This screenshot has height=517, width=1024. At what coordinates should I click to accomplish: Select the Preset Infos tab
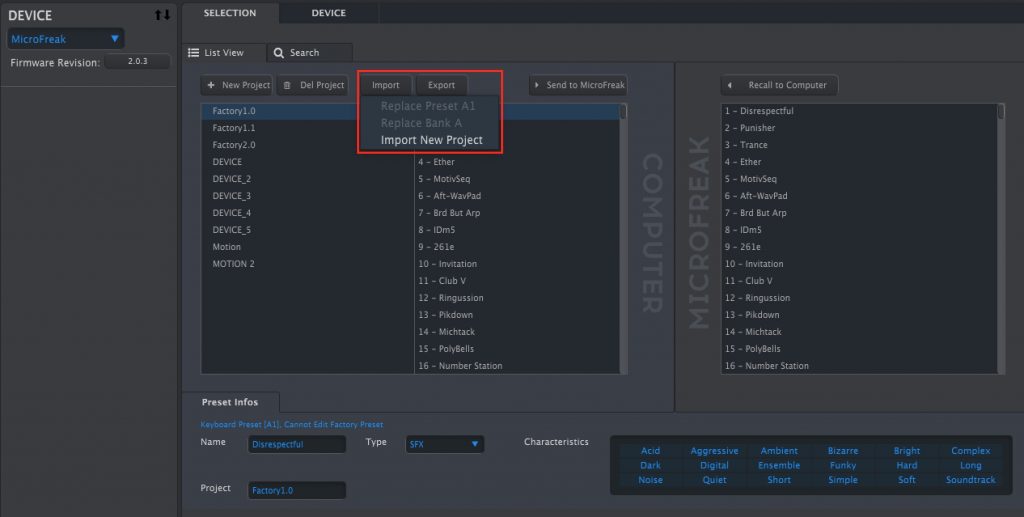click(230, 402)
